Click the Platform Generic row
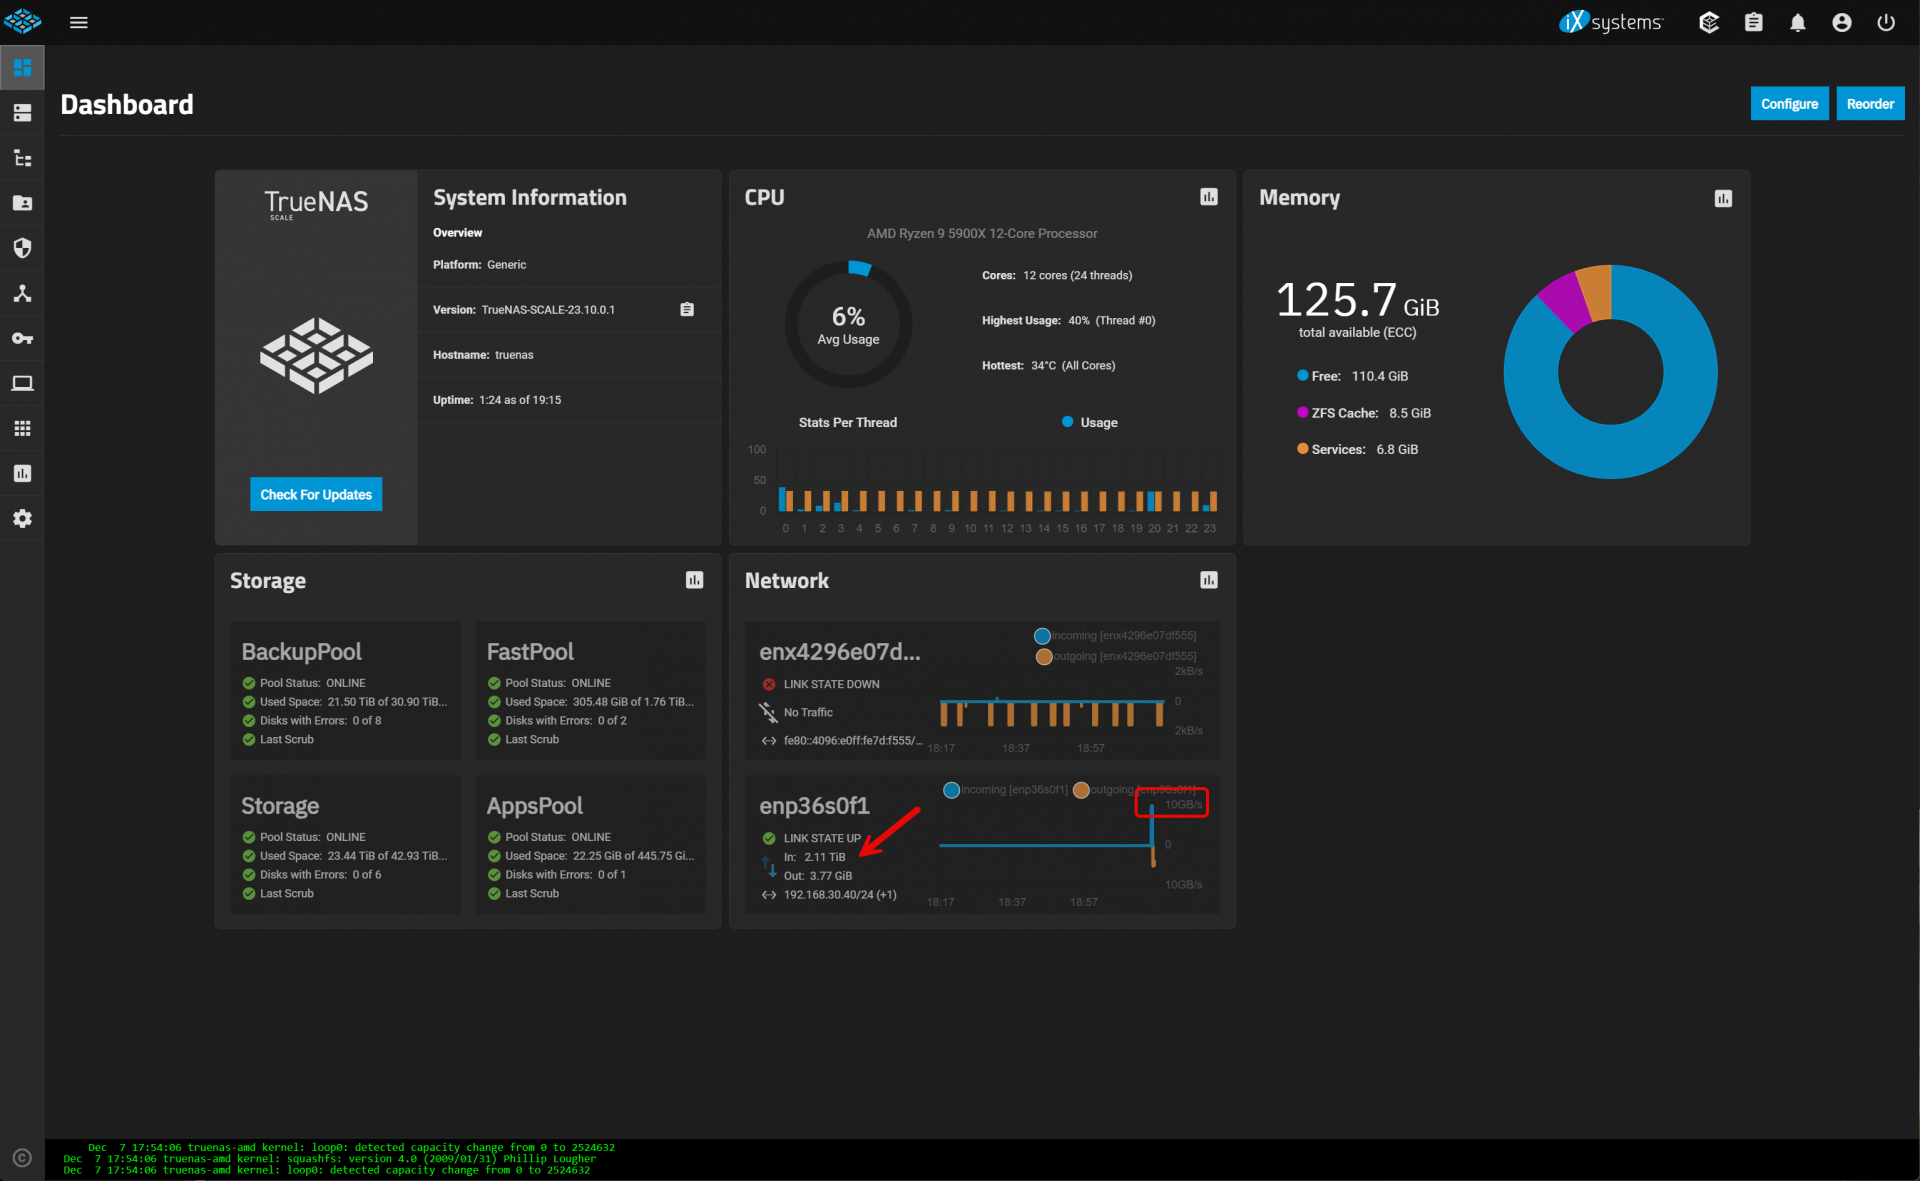This screenshot has height=1181, width=1920. [569, 265]
